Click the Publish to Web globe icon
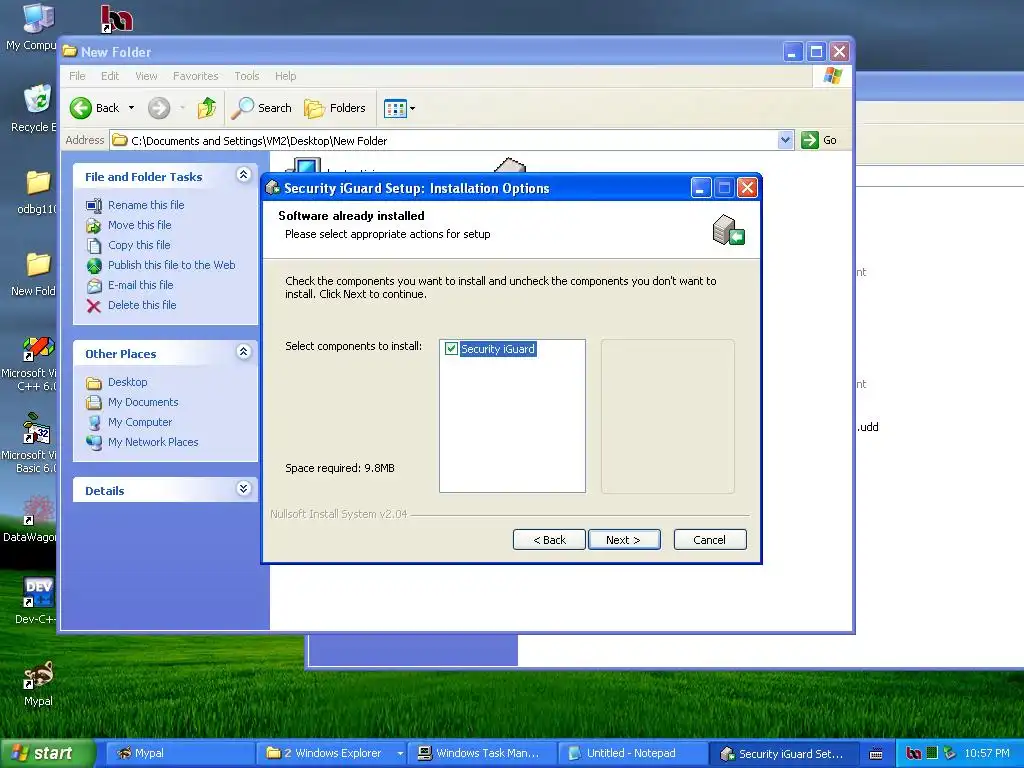The width and height of the screenshot is (1024, 768). coord(95,266)
